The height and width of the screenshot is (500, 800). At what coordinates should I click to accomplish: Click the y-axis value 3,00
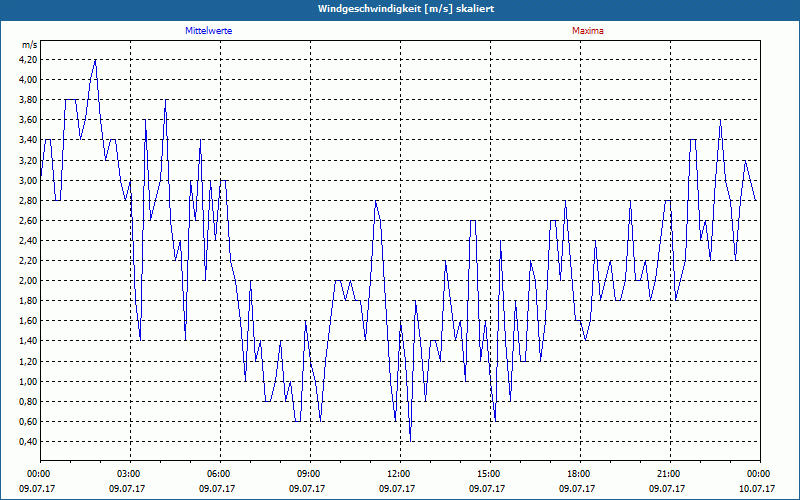(28, 180)
